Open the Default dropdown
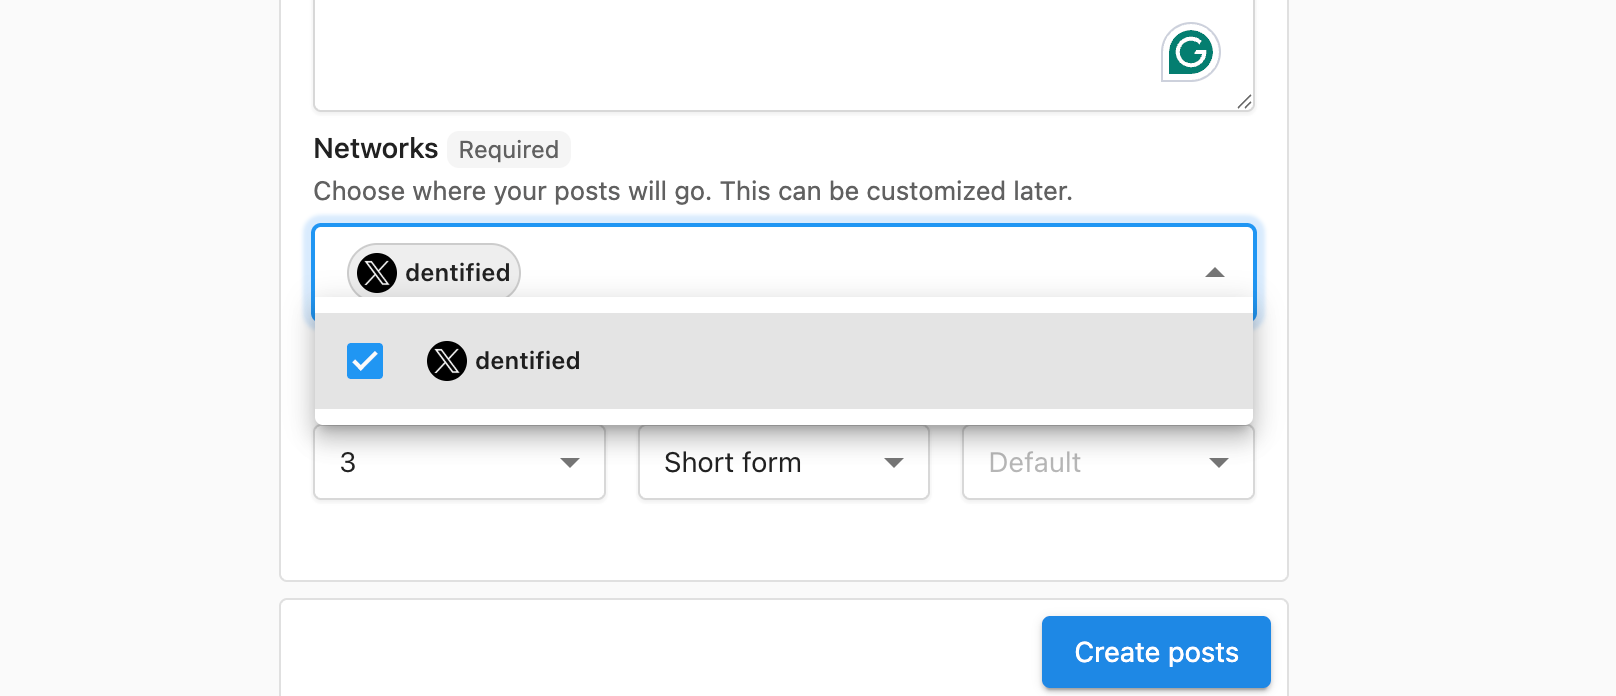Viewport: 1616px width, 696px height. (1108, 462)
